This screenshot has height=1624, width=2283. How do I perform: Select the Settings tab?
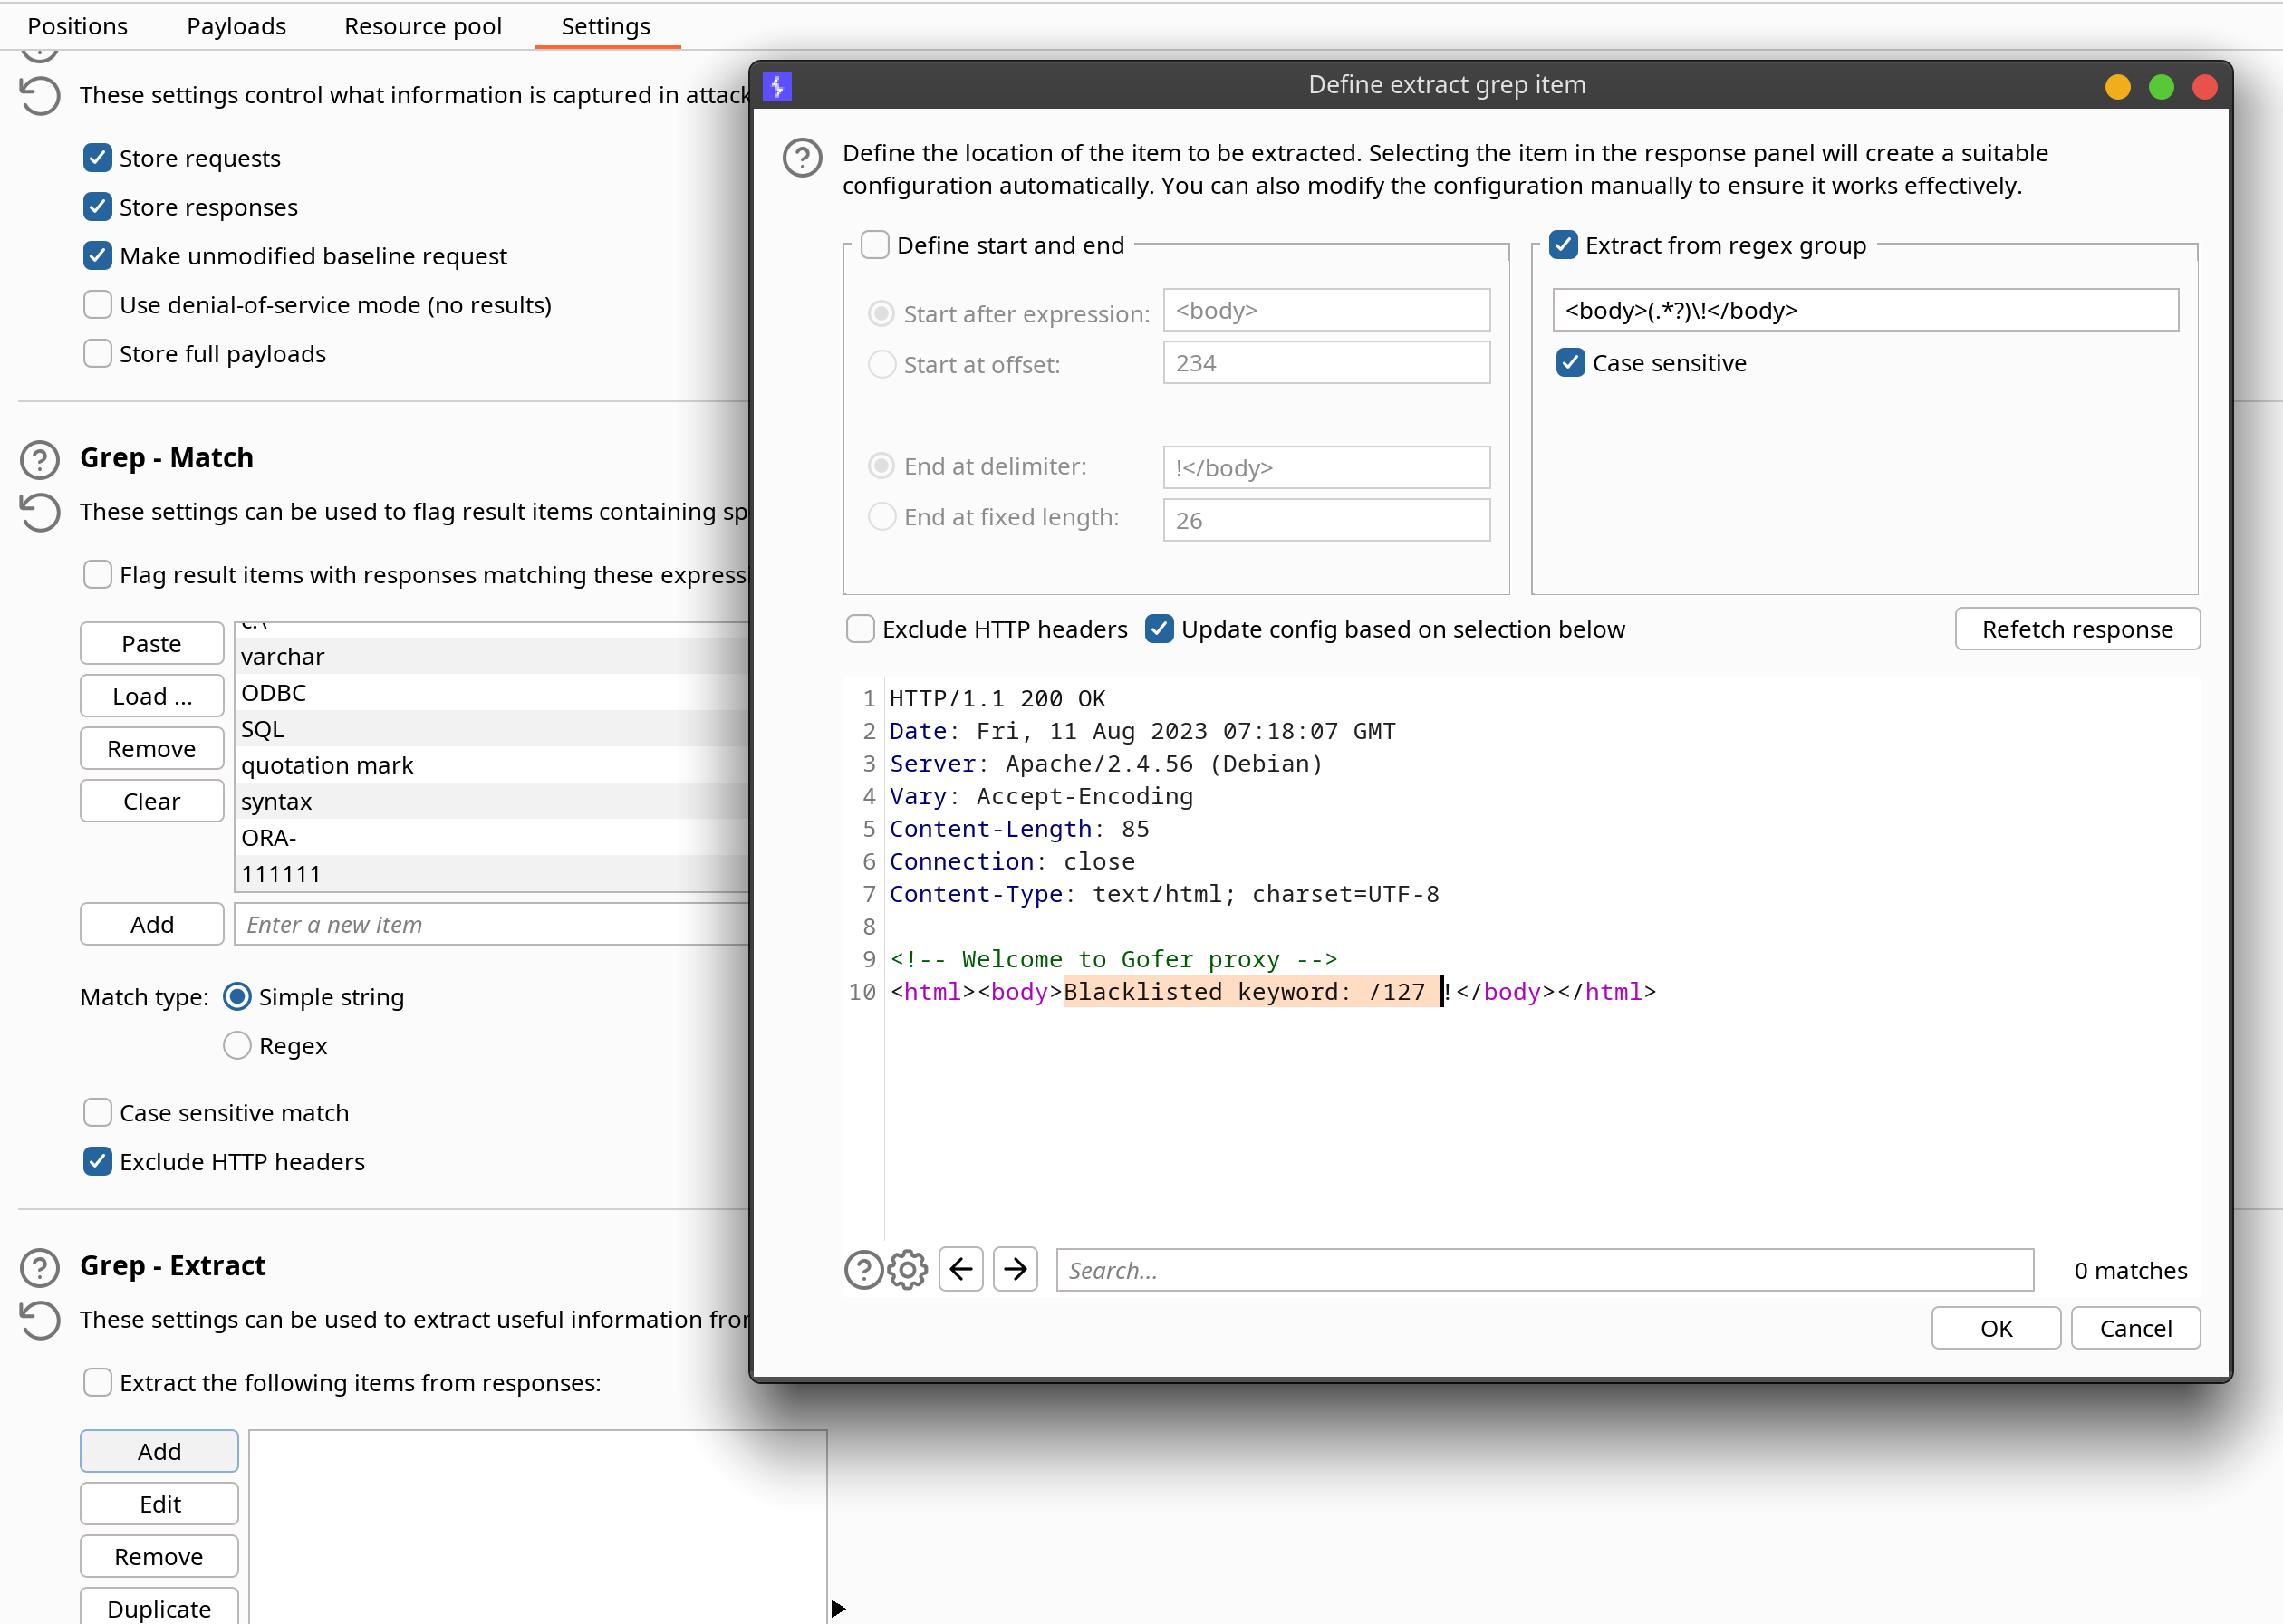coord(606,26)
